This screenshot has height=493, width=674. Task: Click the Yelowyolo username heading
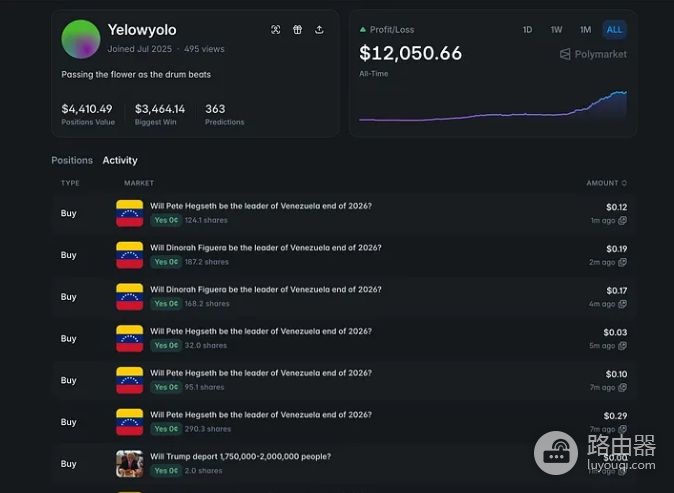point(142,30)
